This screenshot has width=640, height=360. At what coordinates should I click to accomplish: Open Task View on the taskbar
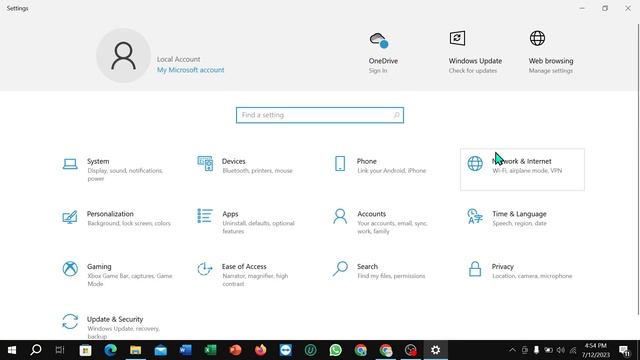[60, 350]
